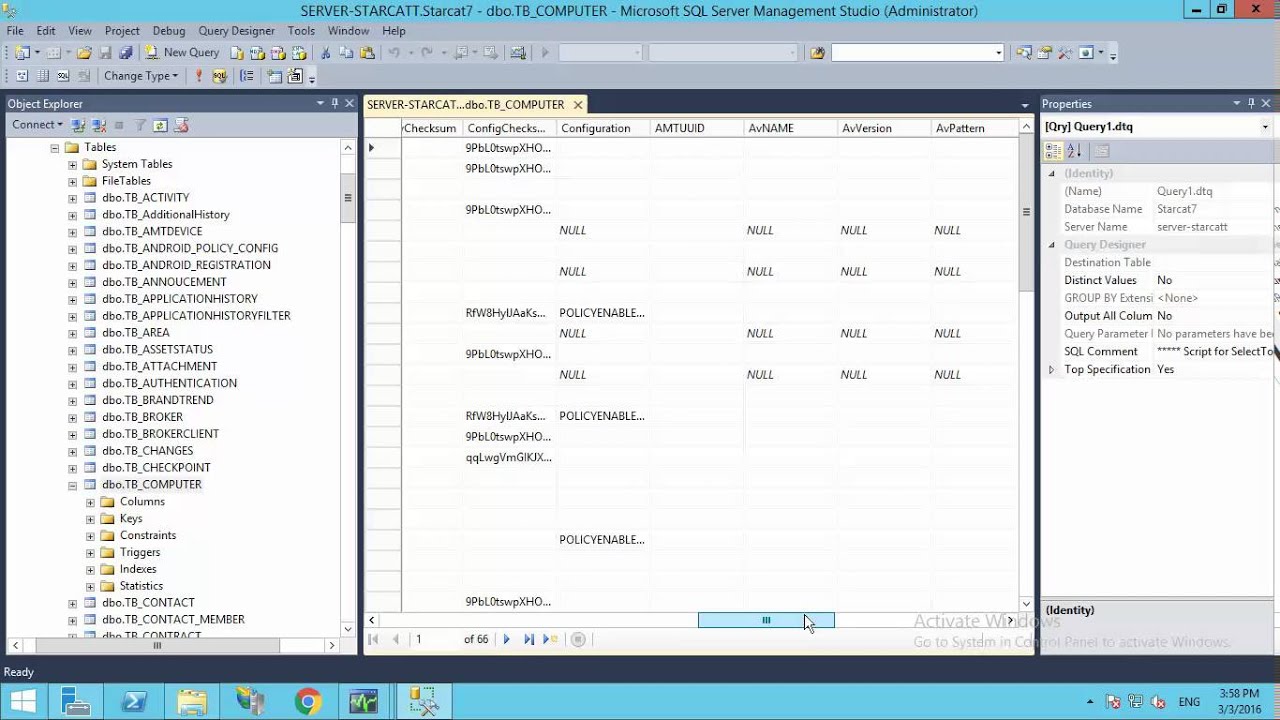Click the Add Table icon

(275, 76)
